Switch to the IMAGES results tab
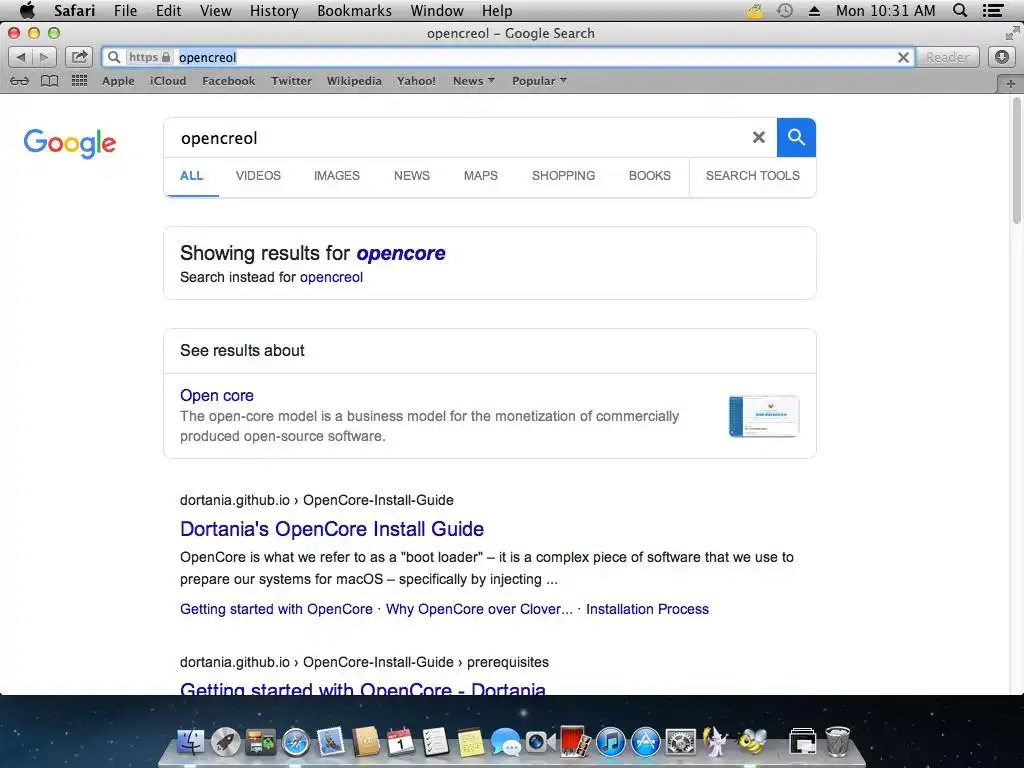The width and height of the screenshot is (1024, 768). (336, 176)
